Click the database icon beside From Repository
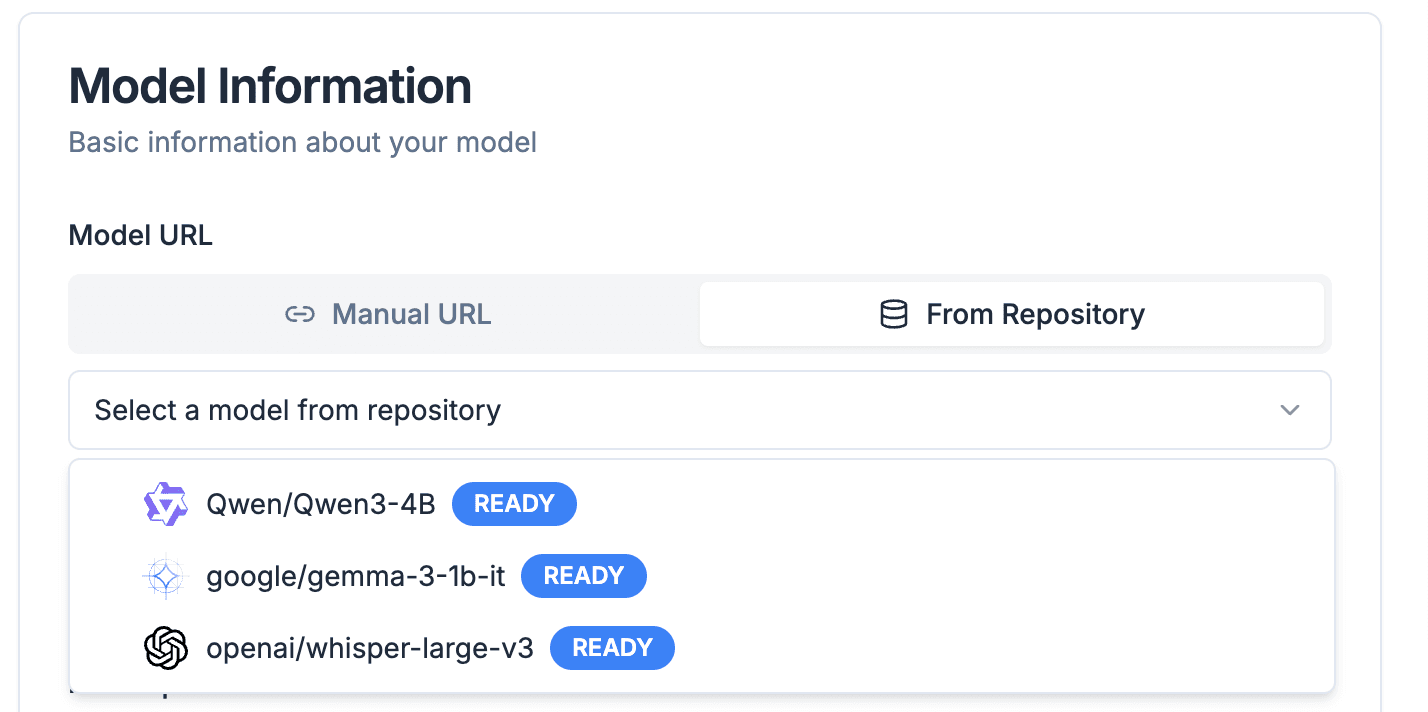Image resolution: width=1428 pixels, height=712 pixels. pyautogui.click(x=893, y=315)
